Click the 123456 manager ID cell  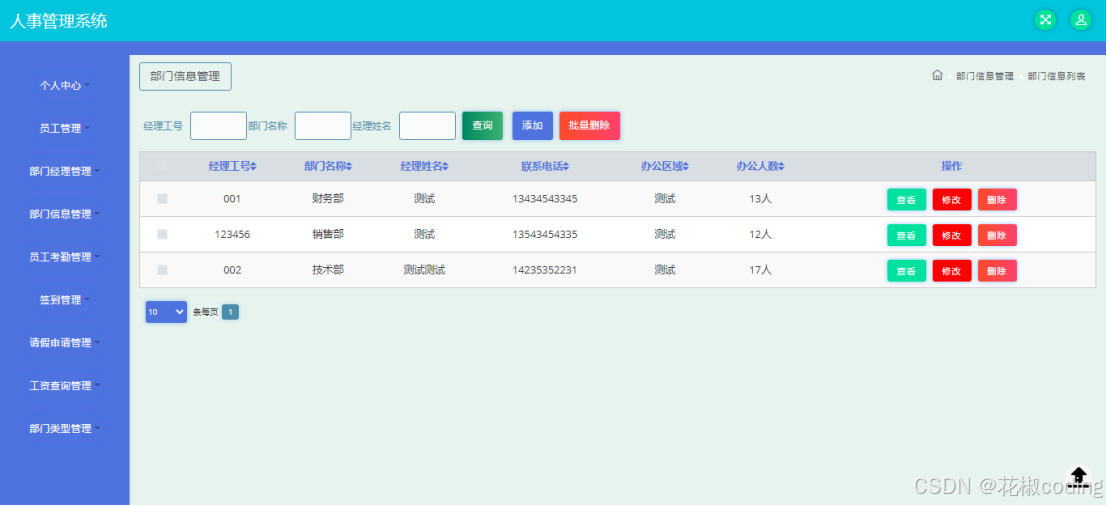(x=232, y=234)
